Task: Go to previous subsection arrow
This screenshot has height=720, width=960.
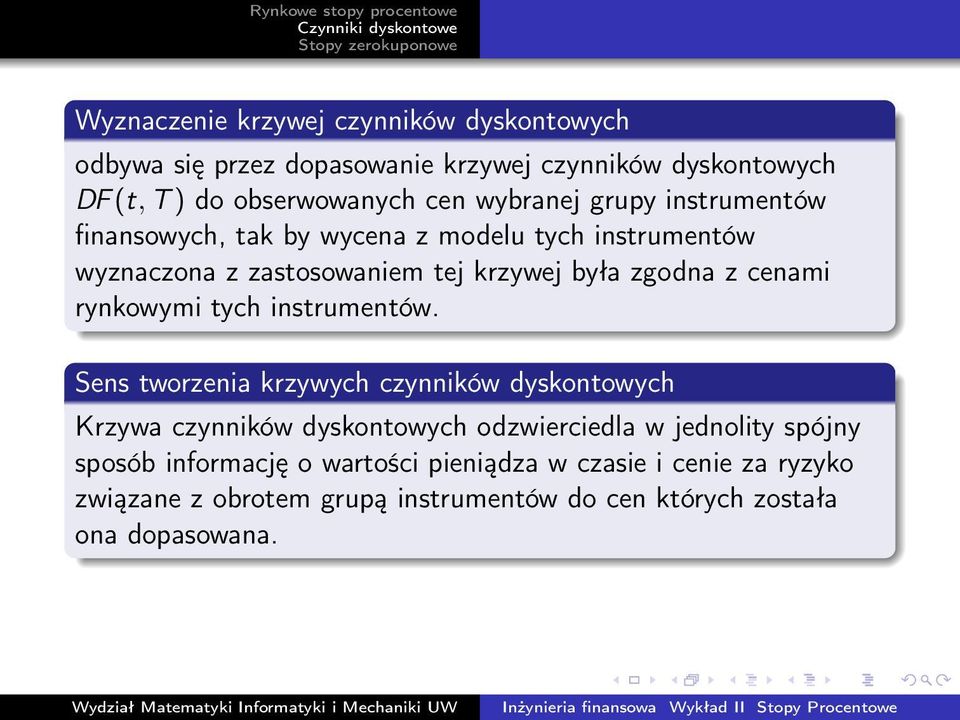Action: 733,680
